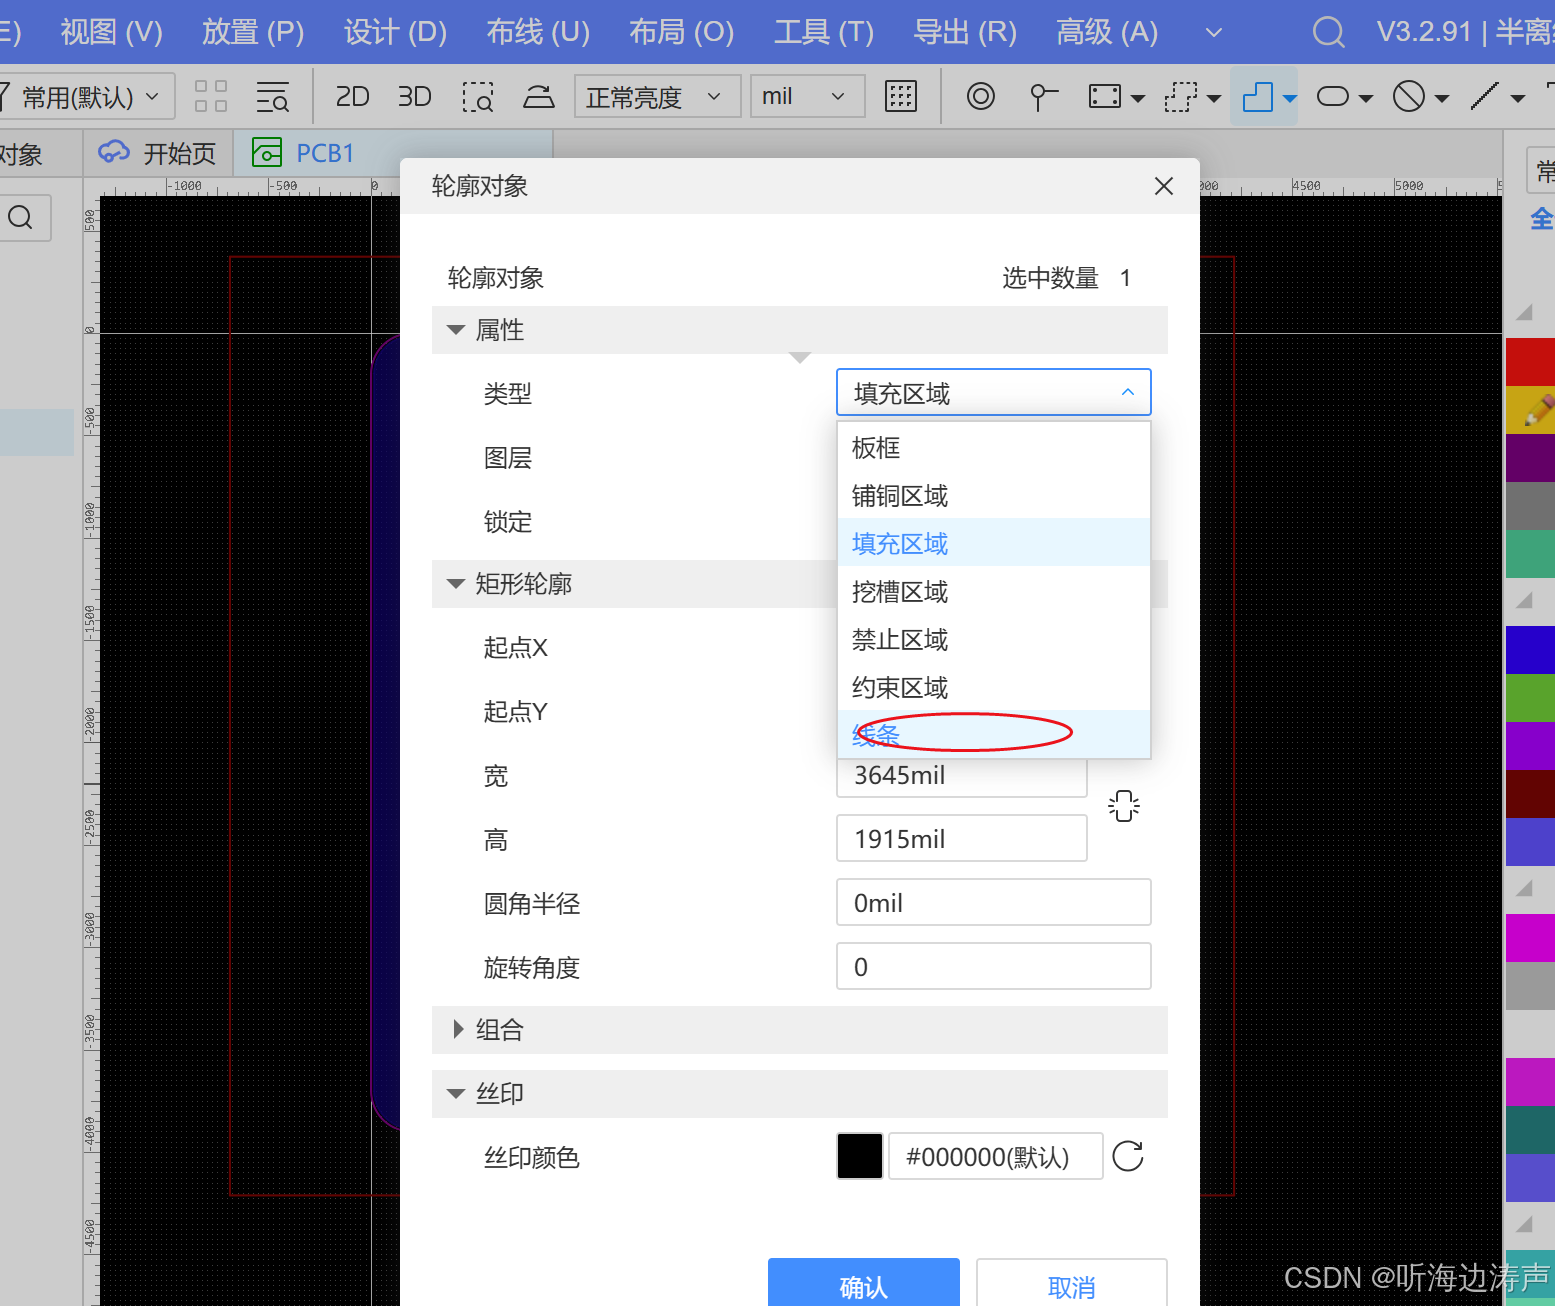The height and width of the screenshot is (1306, 1555).
Task: Click the pencil icon on yellow layer
Action: (1539, 410)
